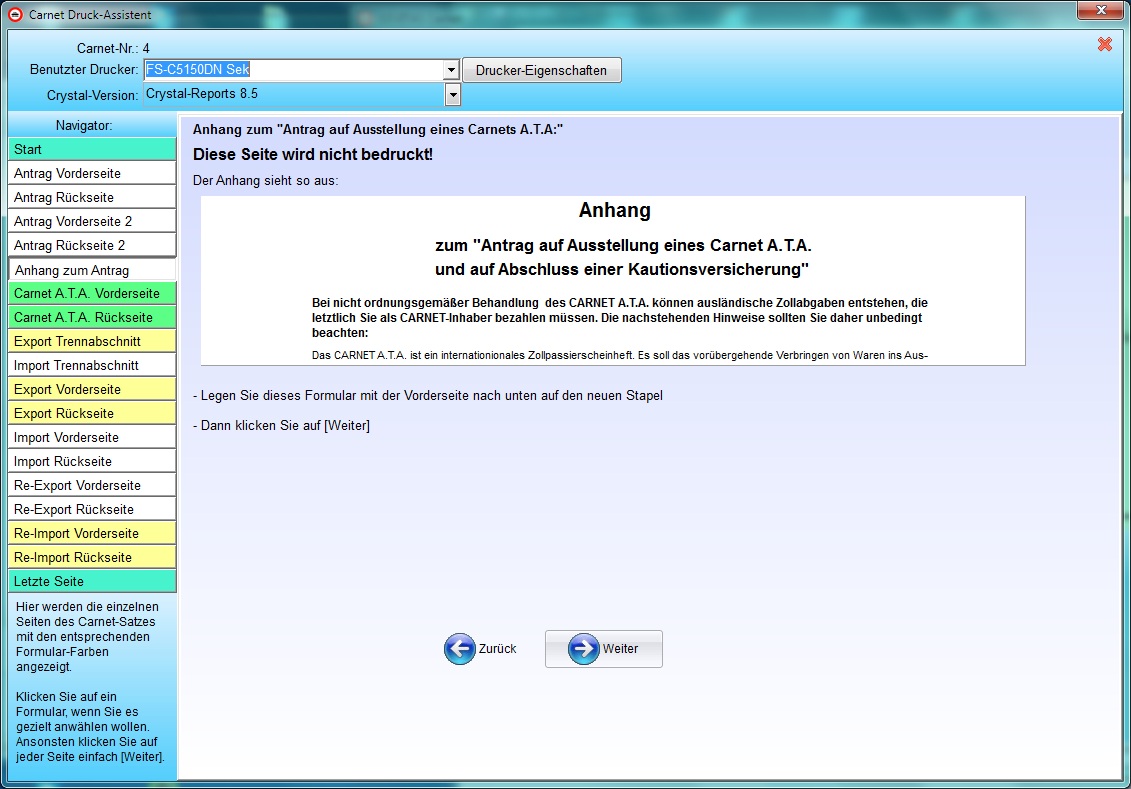Select the Antrag Rückseite 2 item
1131x789 pixels.
(x=92, y=245)
